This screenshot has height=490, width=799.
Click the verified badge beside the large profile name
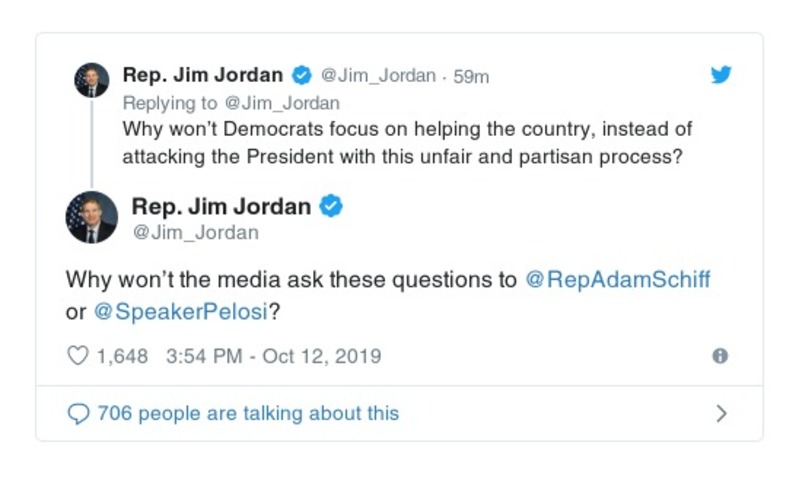pyautogui.click(x=331, y=208)
